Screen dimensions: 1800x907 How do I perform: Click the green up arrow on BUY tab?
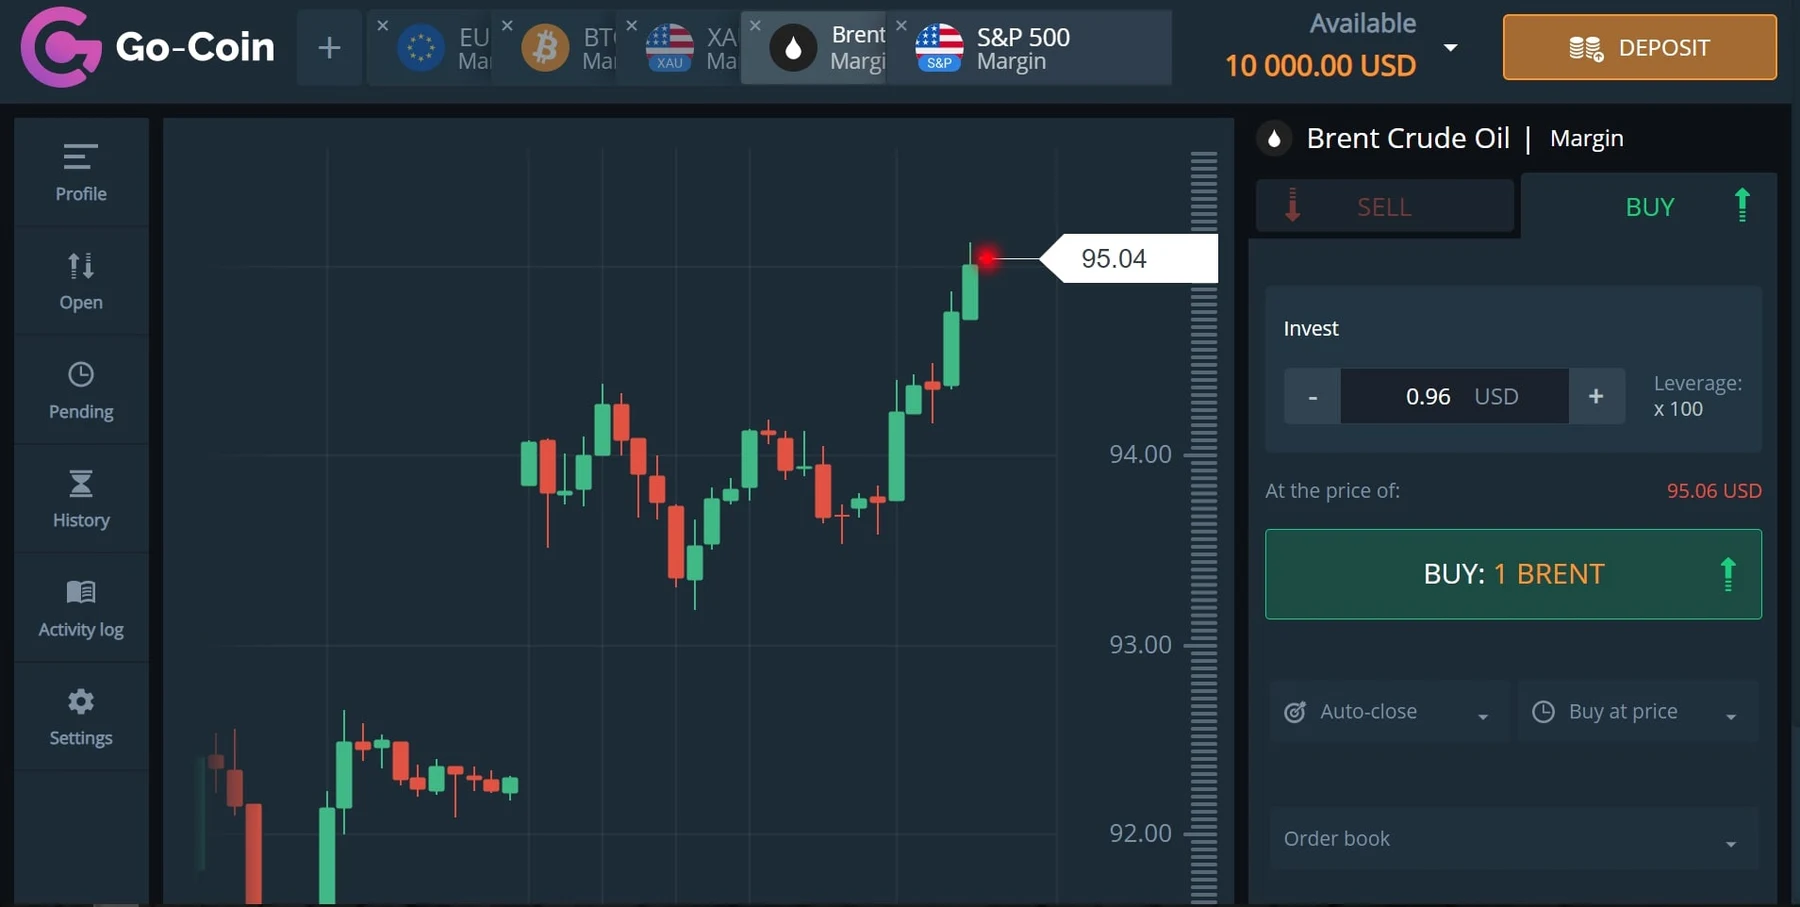[1742, 205]
